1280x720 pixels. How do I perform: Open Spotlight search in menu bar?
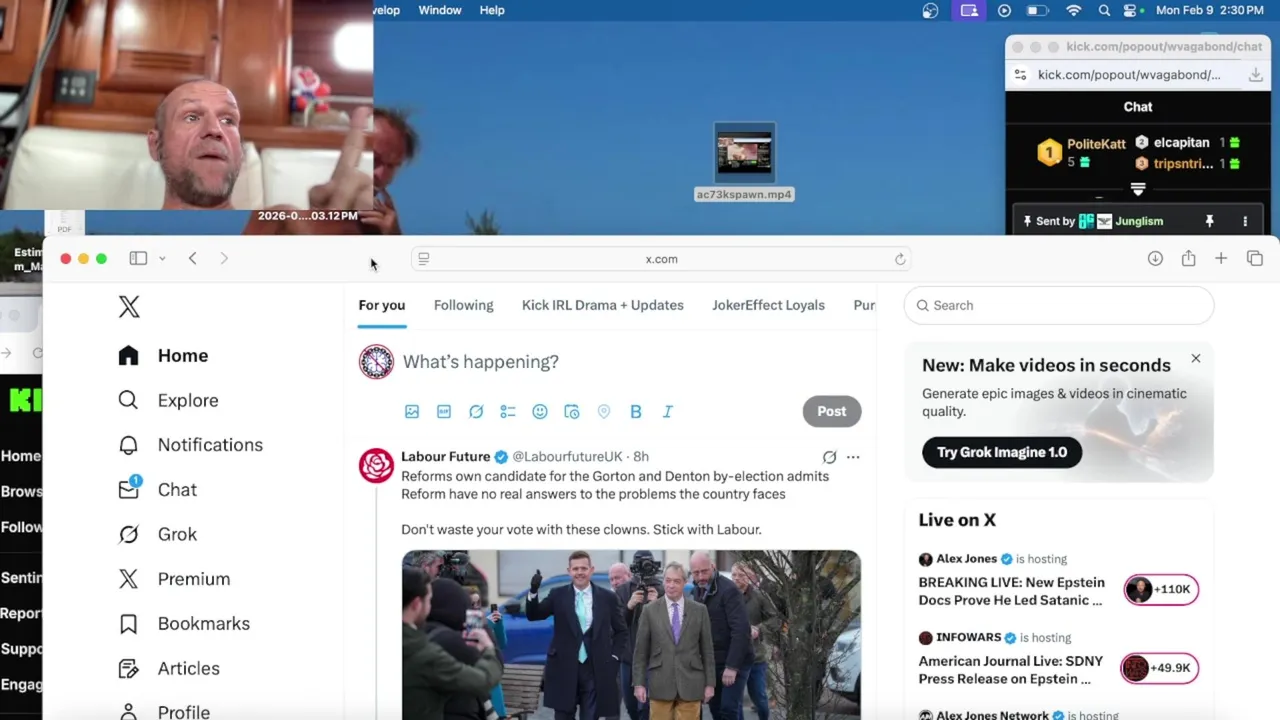[1104, 10]
